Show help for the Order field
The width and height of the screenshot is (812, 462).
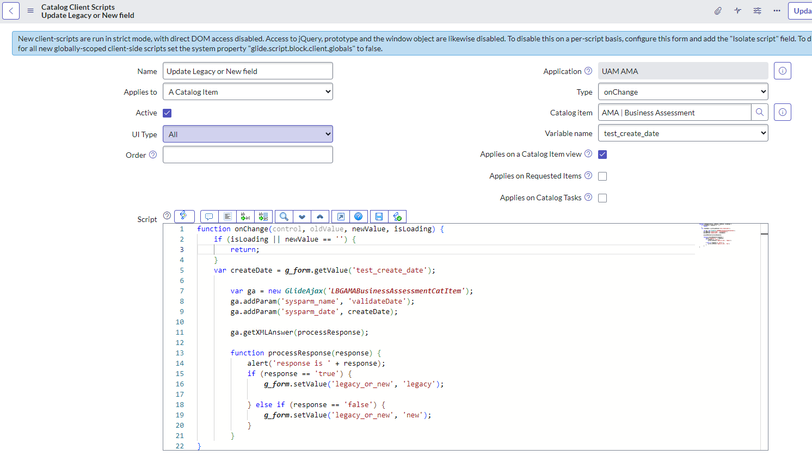coord(153,155)
